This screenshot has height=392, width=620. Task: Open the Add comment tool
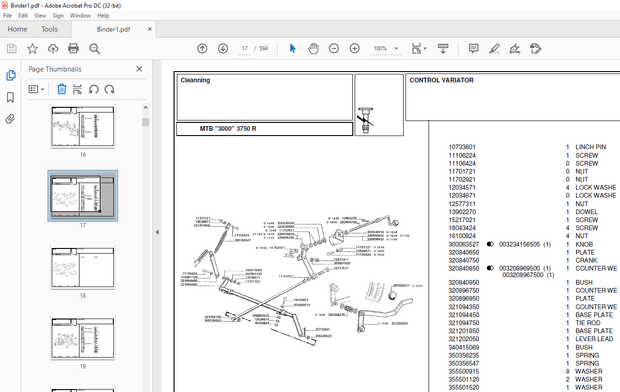coord(473,49)
